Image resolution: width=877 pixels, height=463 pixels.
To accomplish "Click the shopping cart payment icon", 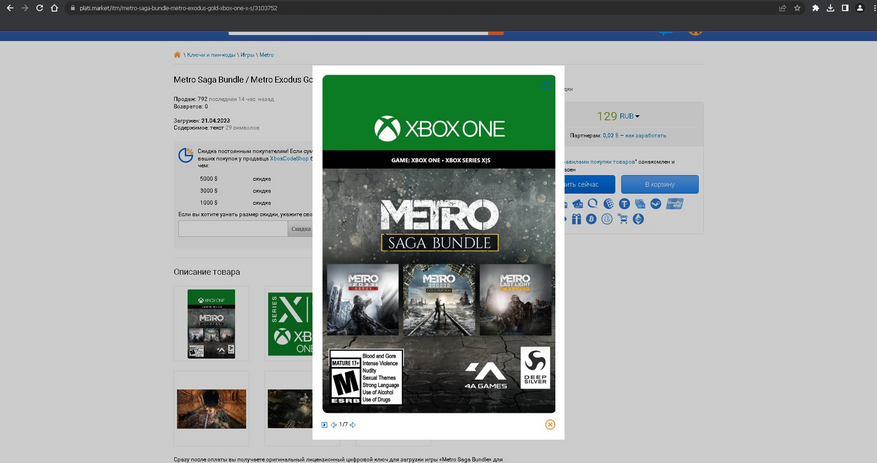I will tap(623, 219).
